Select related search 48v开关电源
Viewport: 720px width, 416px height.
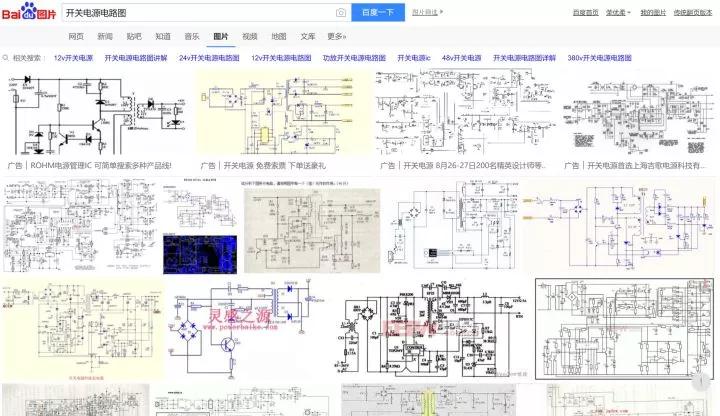click(x=461, y=59)
